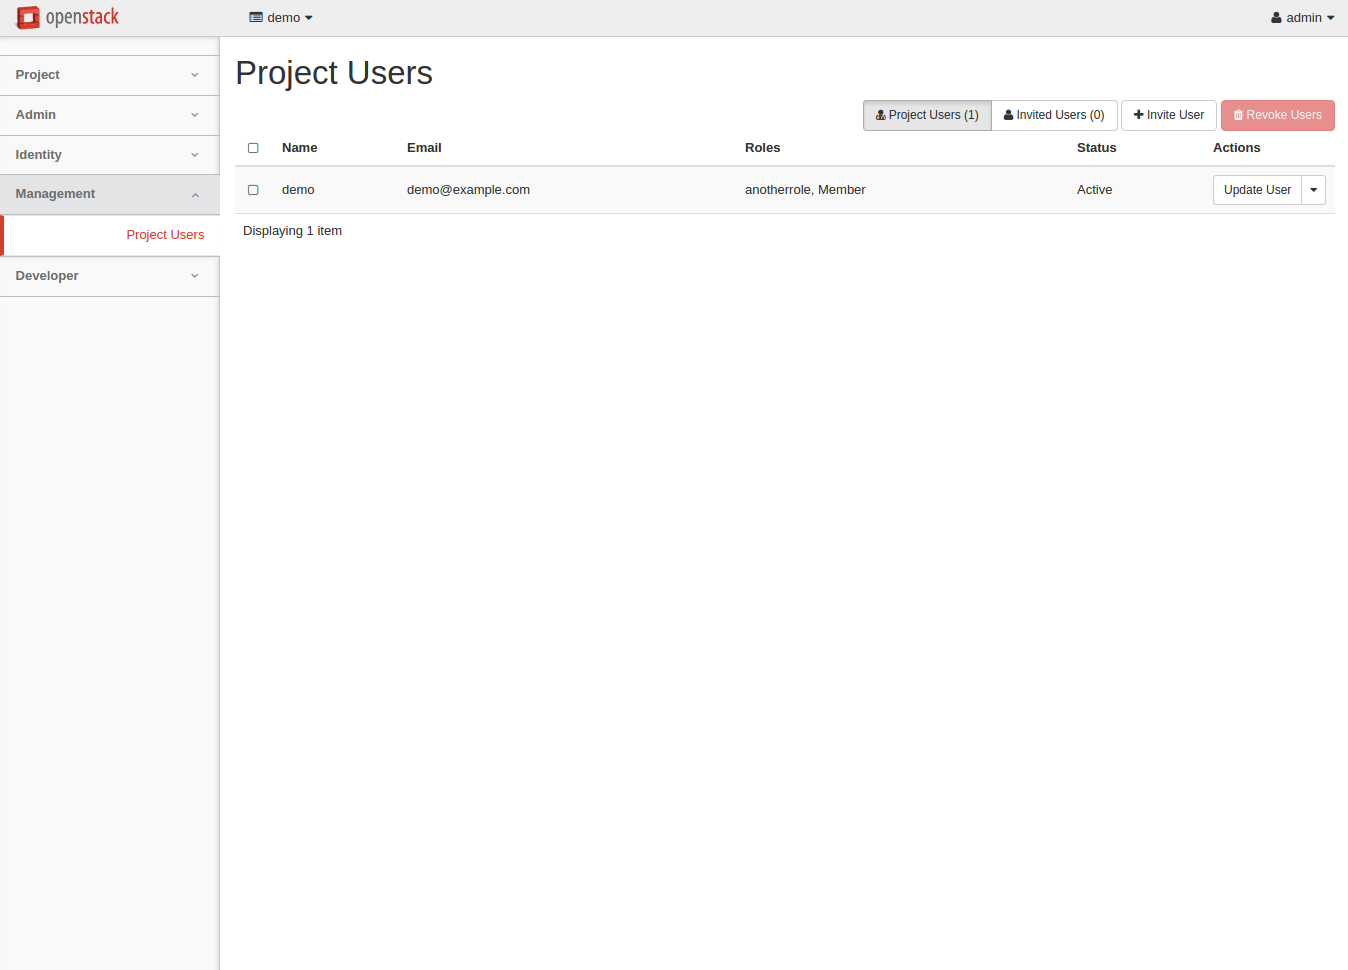Viewport: 1348px width, 970px height.
Task: Expand the Developer sidebar section
Action: pos(109,276)
